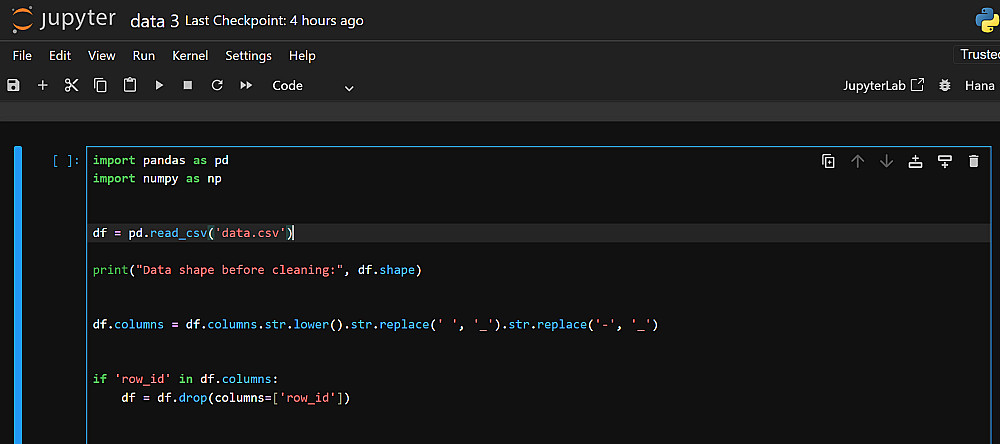This screenshot has height=444, width=1000.
Task: Insert a new cell with the plus icon
Action: [x=42, y=86]
